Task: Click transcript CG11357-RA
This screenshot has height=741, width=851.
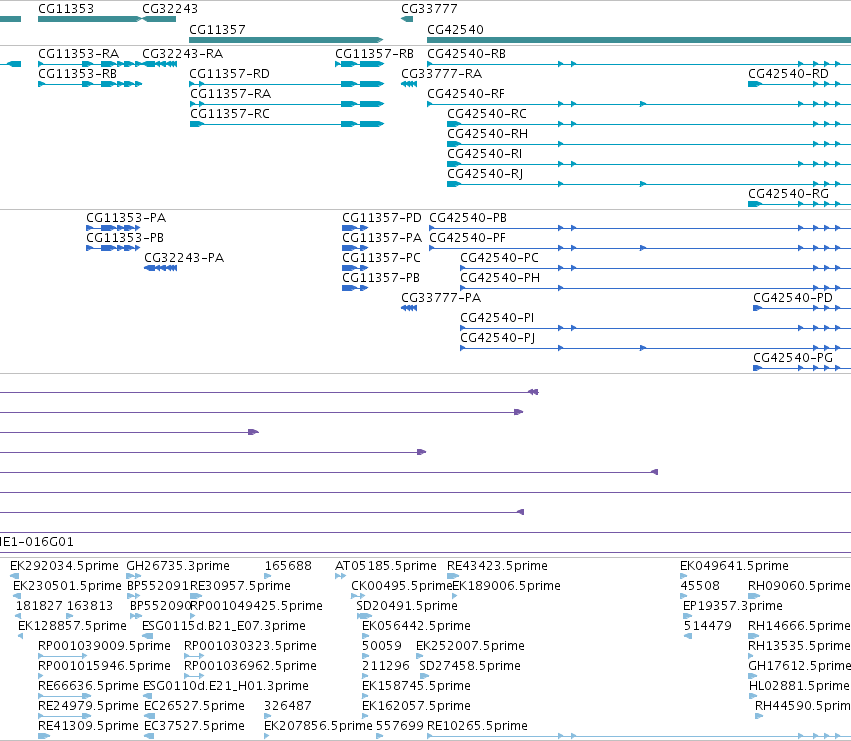Action: 230,94
